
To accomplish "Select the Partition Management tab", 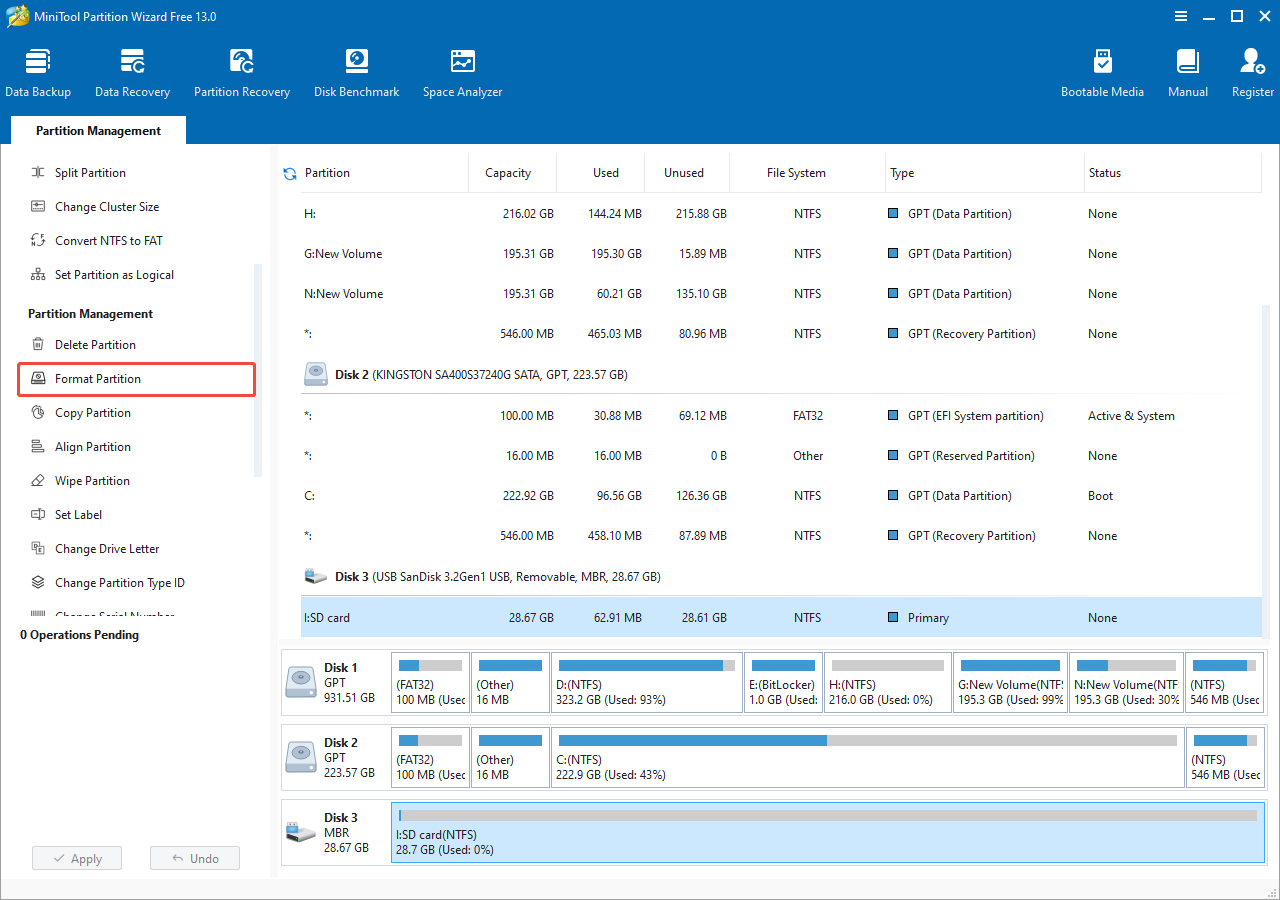I will pyautogui.click(x=98, y=131).
